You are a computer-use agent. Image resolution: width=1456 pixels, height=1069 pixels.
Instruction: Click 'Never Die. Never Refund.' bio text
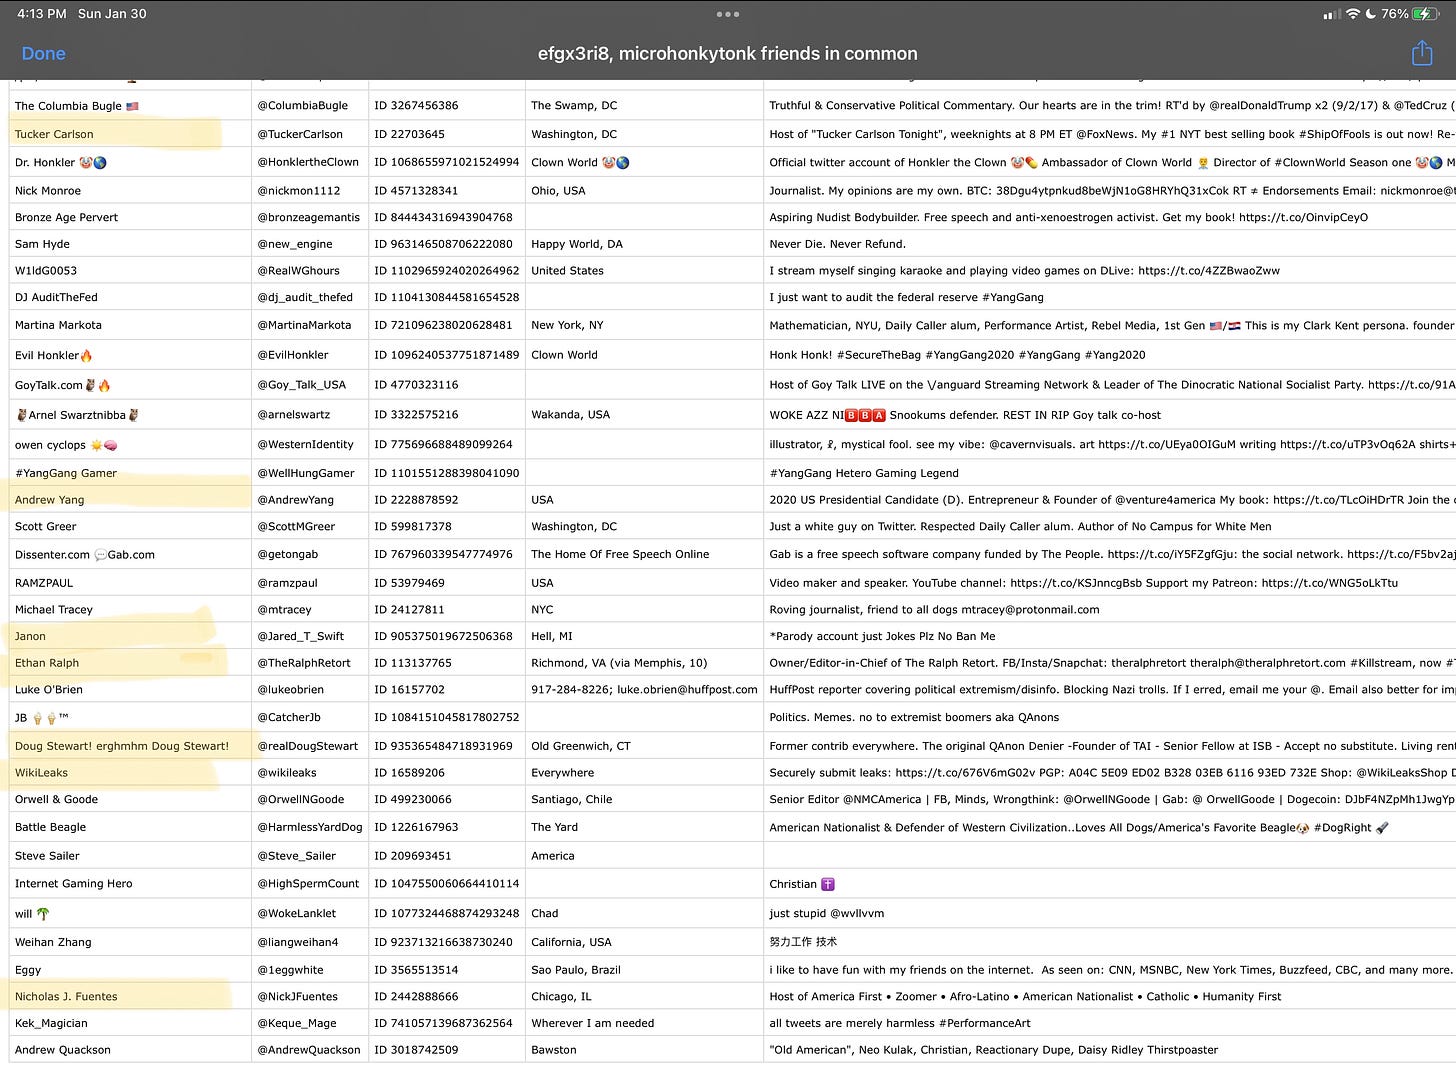point(837,244)
